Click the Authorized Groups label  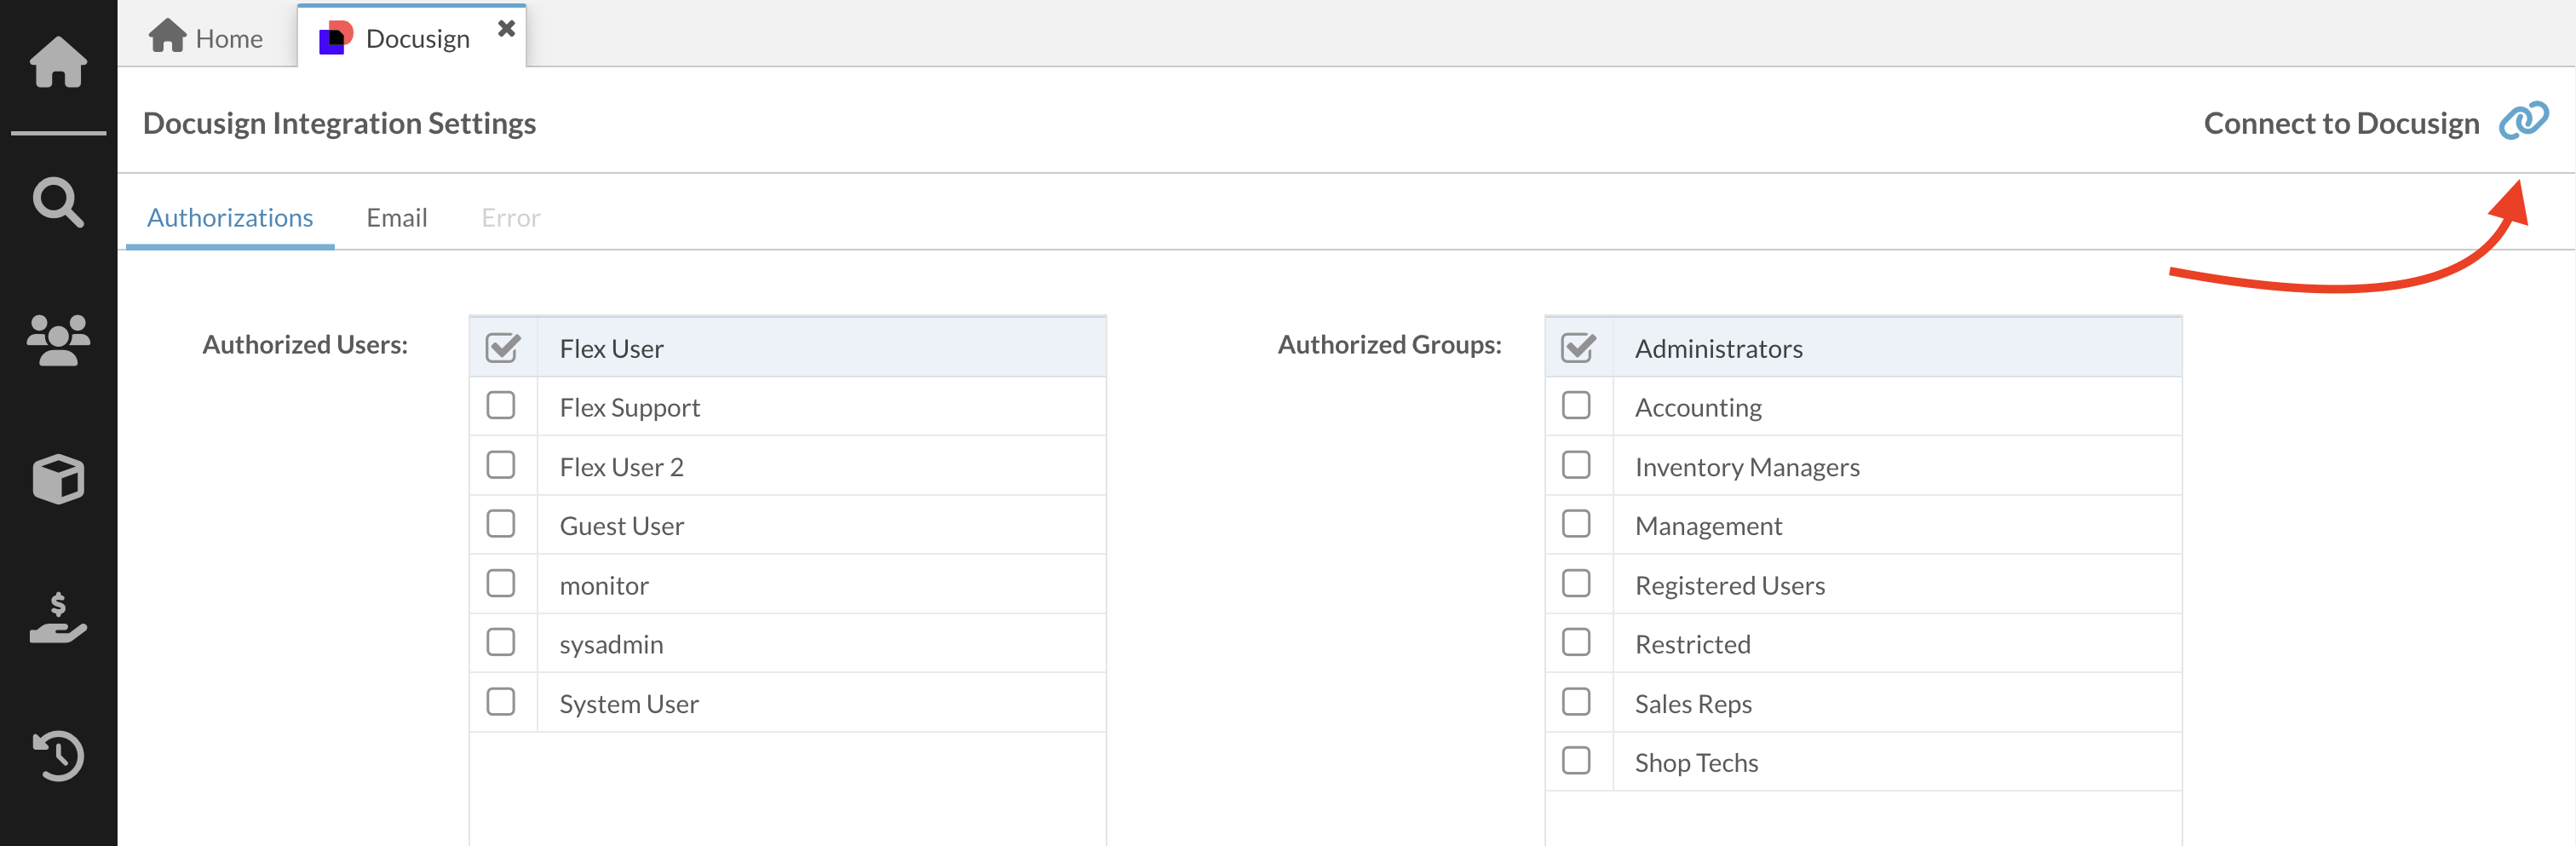(x=1389, y=344)
